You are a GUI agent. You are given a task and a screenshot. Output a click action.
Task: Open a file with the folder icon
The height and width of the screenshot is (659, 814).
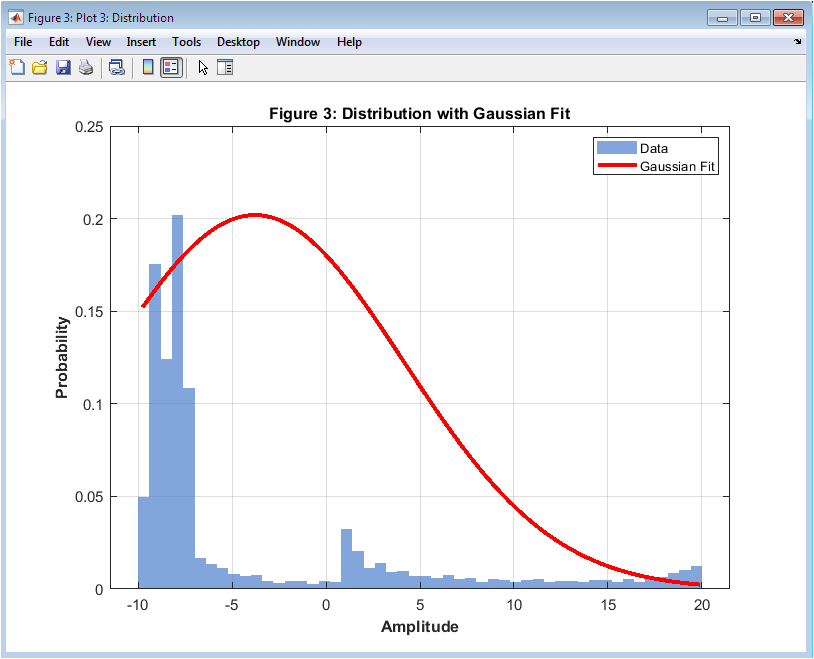click(x=40, y=68)
